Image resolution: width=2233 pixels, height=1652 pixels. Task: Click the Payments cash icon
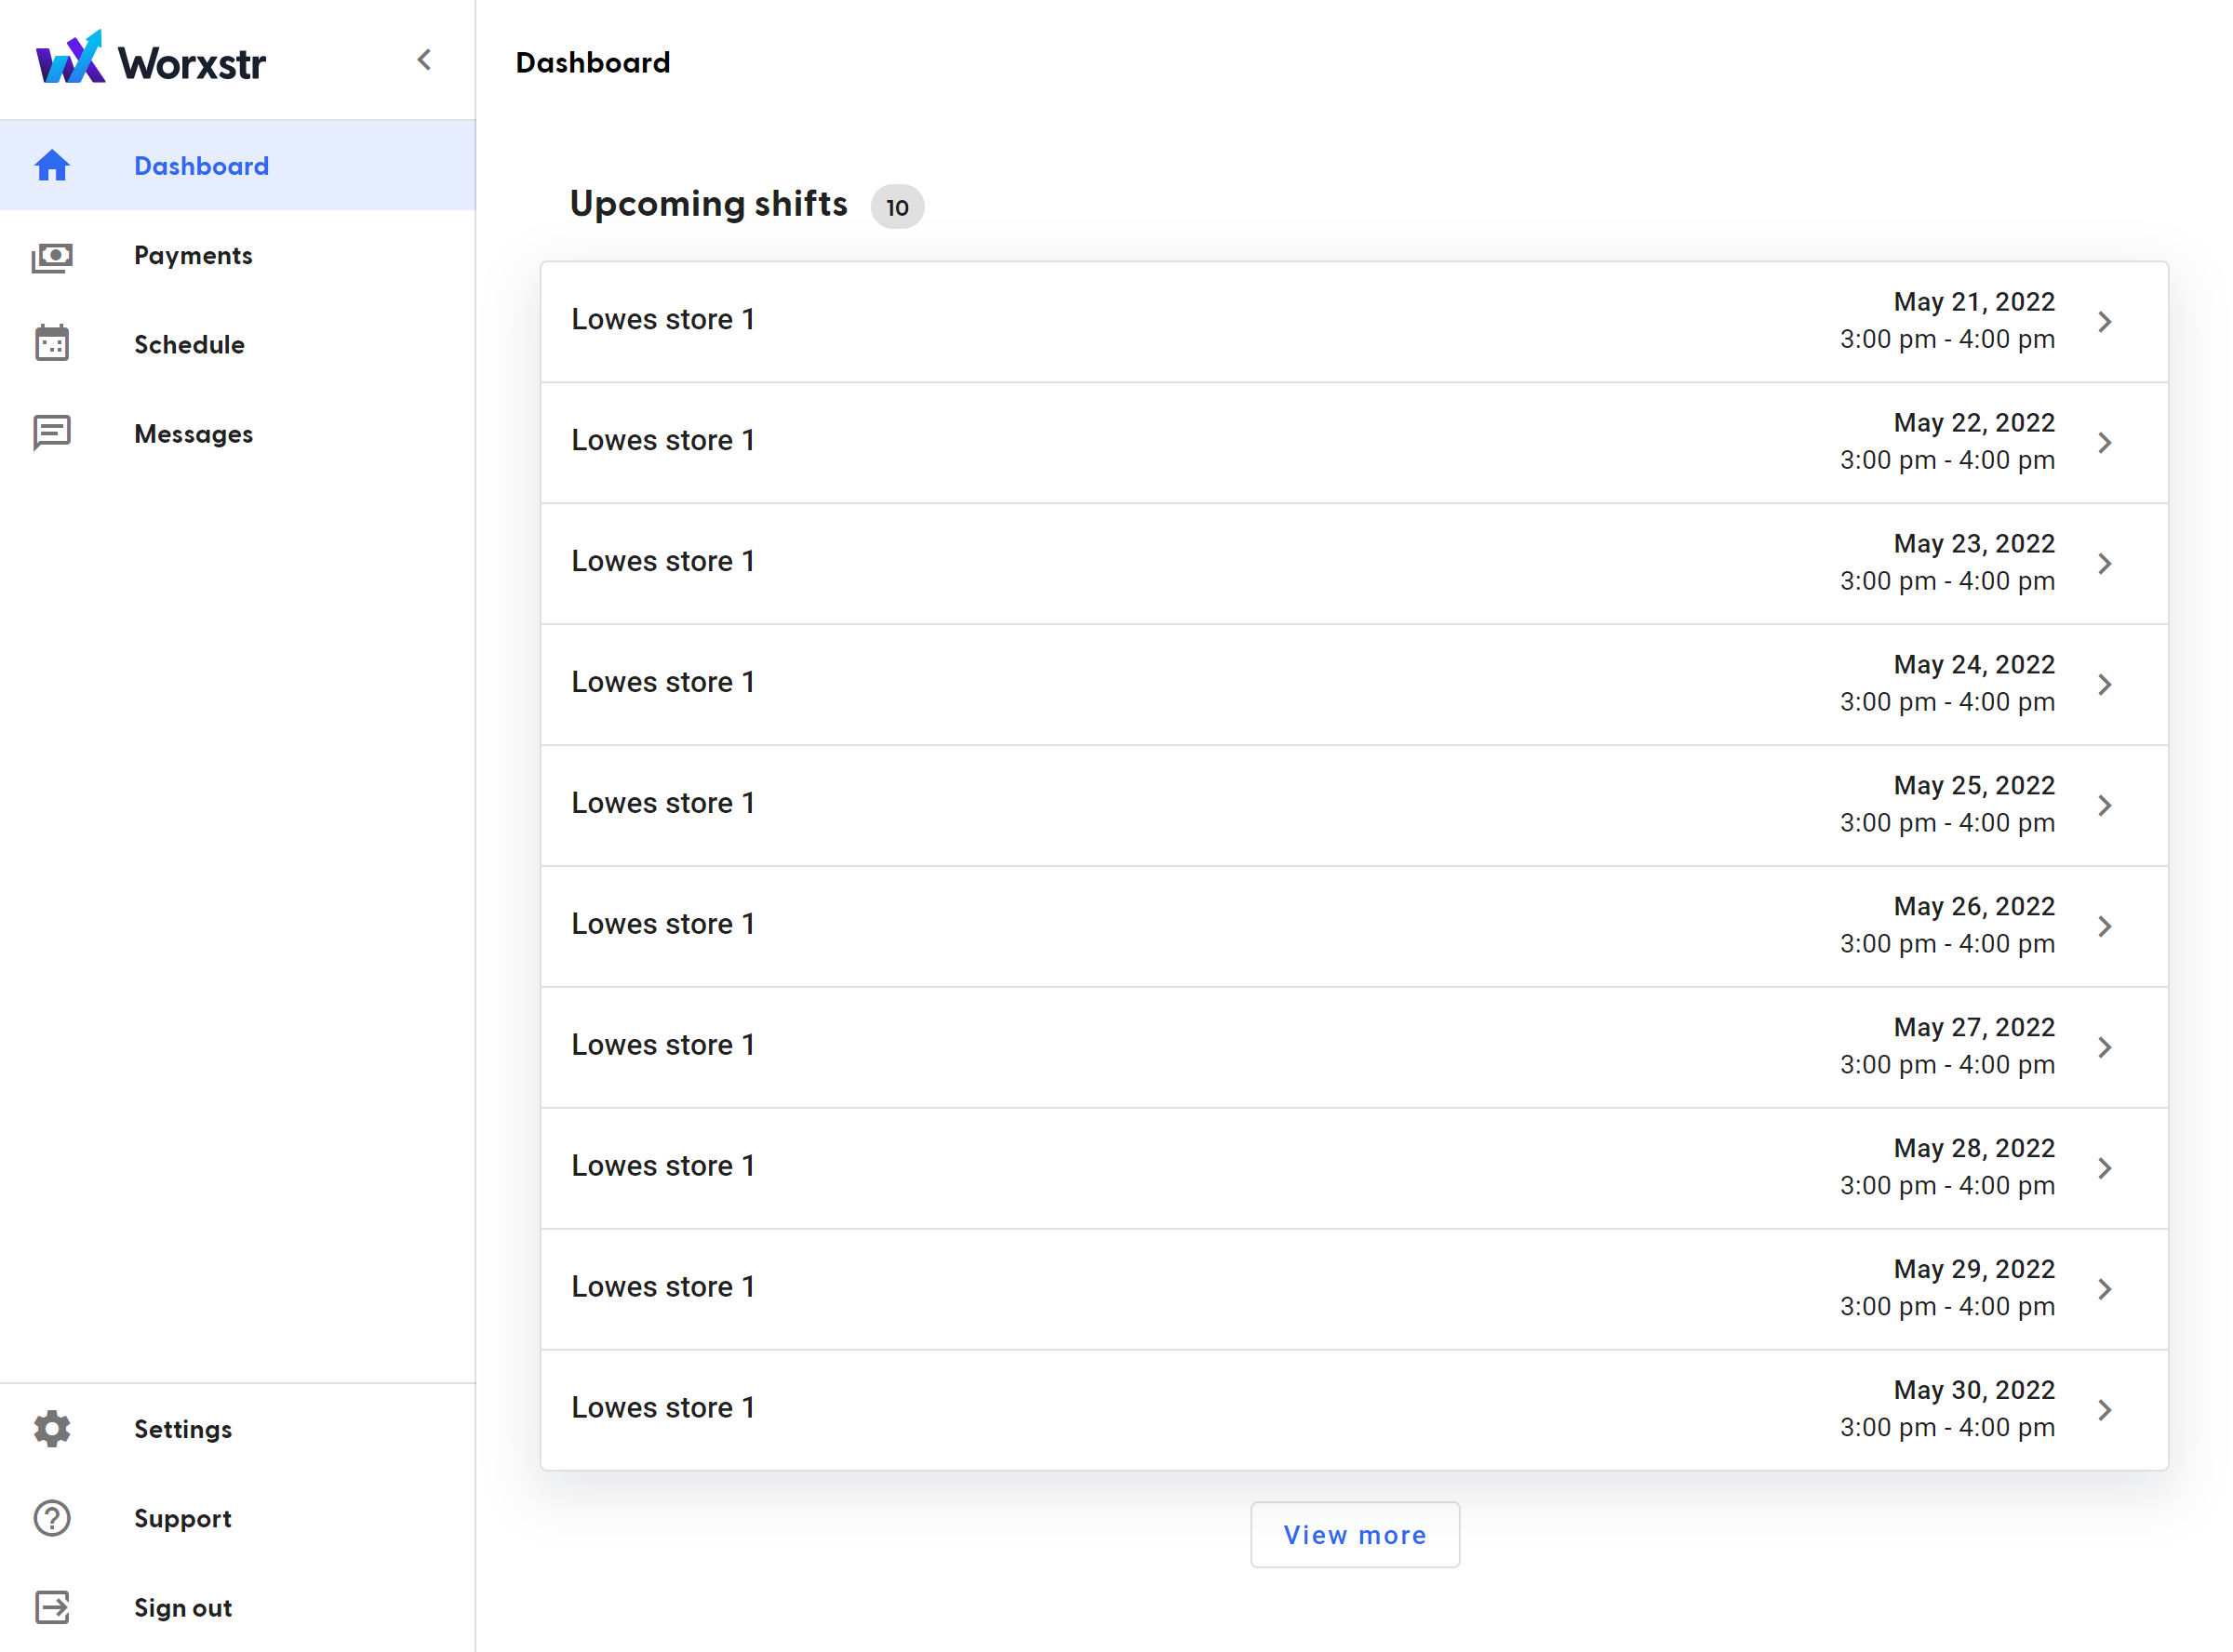pyautogui.click(x=52, y=256)
